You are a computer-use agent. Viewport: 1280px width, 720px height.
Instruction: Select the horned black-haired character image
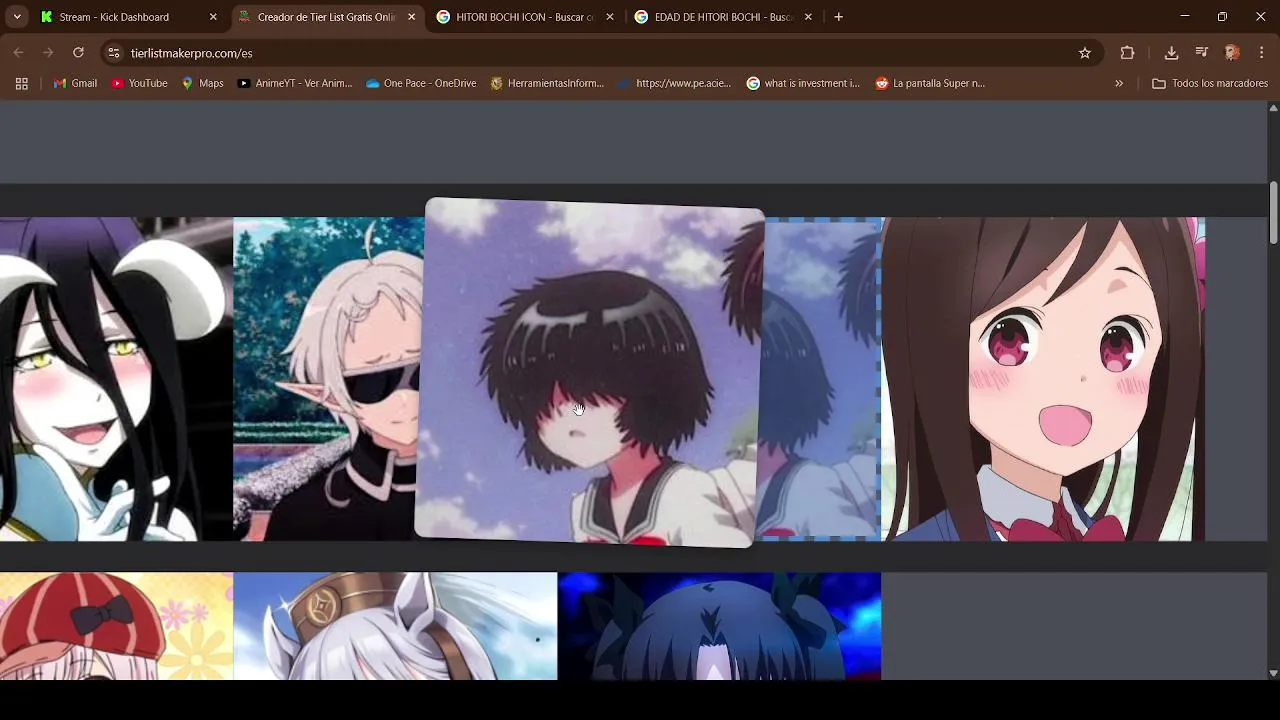116,379
